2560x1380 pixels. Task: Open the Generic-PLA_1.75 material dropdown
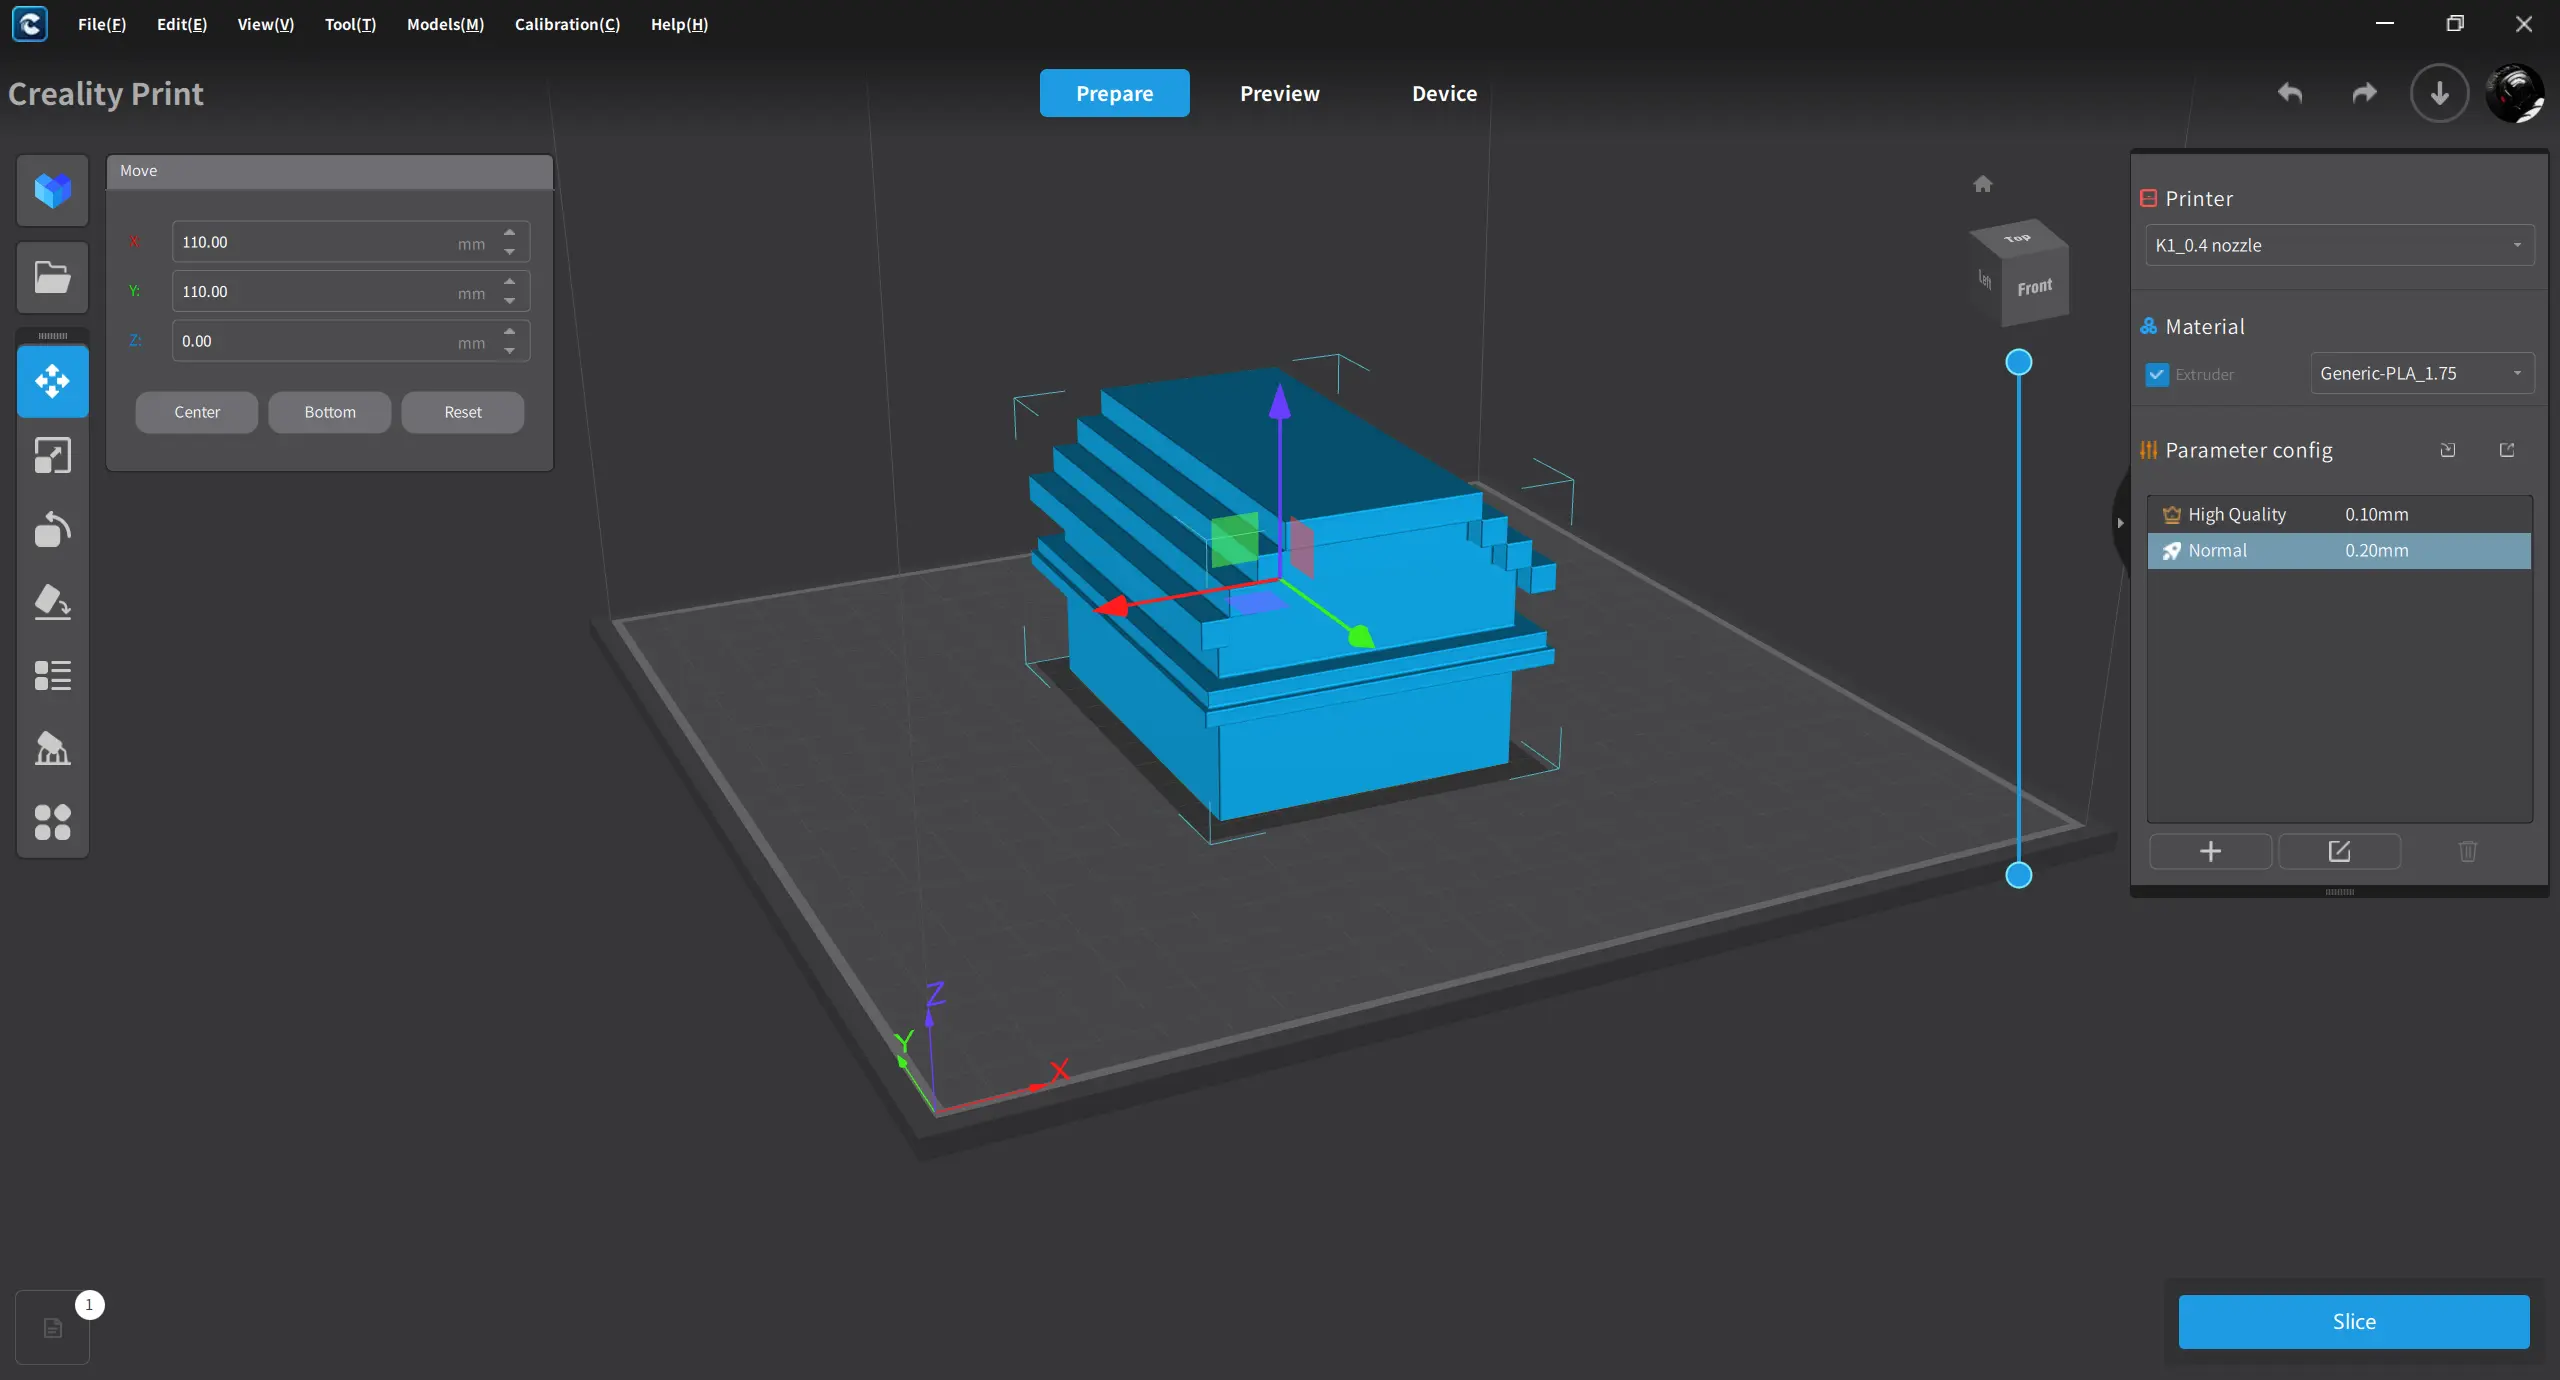2422,373
